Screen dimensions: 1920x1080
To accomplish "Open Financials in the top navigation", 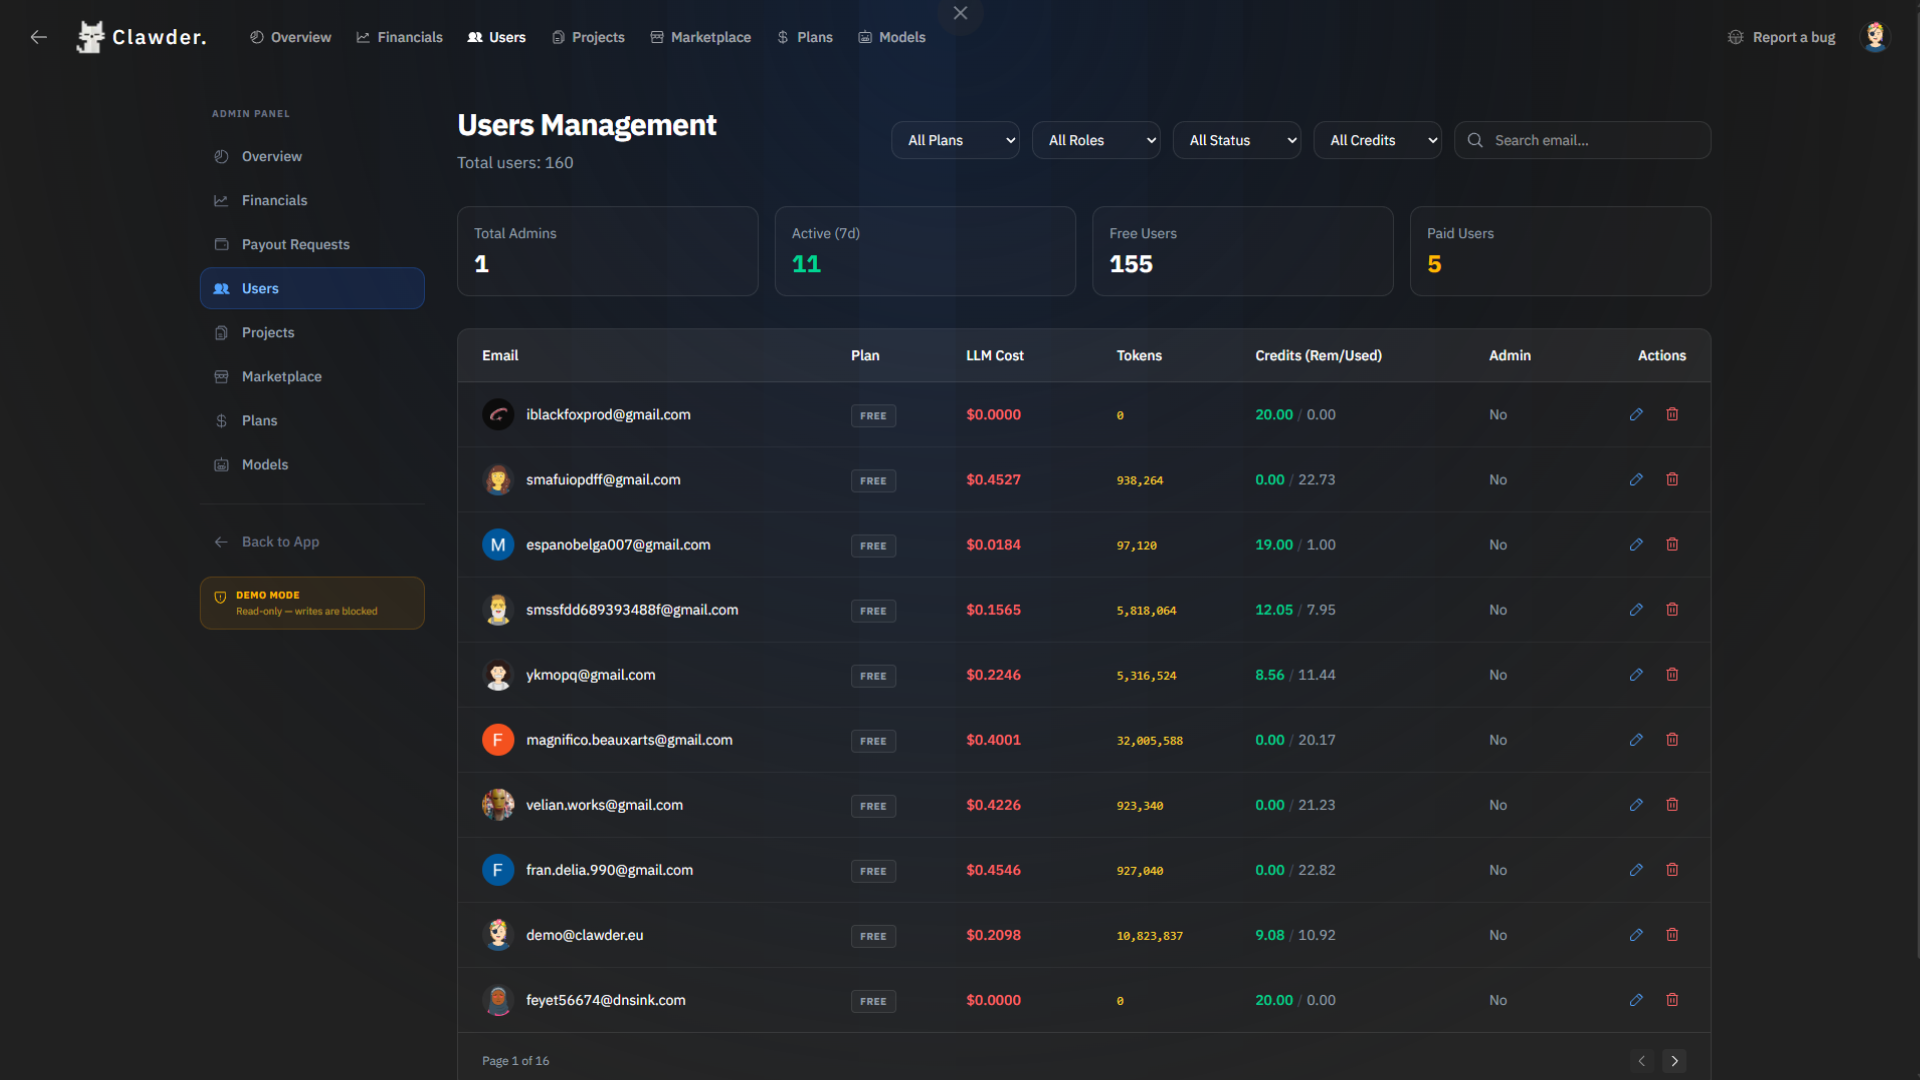I will pyautogui.click(x=399, y=37).
